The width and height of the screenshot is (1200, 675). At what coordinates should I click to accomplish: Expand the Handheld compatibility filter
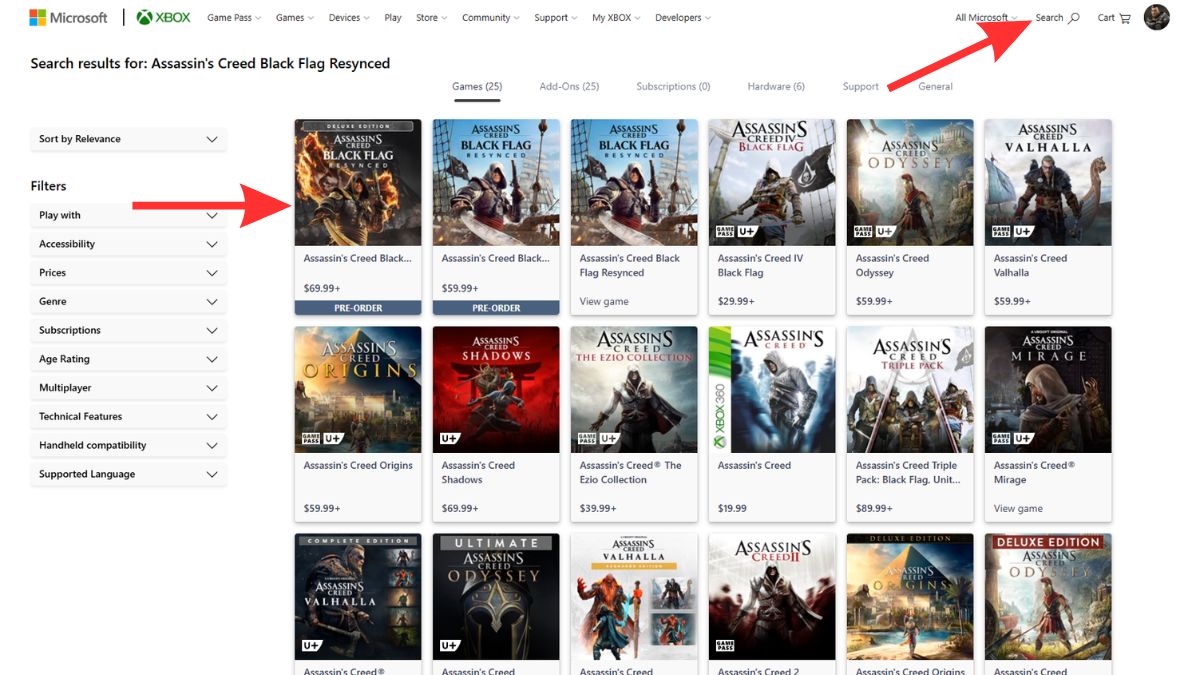(x=128, y=446)
